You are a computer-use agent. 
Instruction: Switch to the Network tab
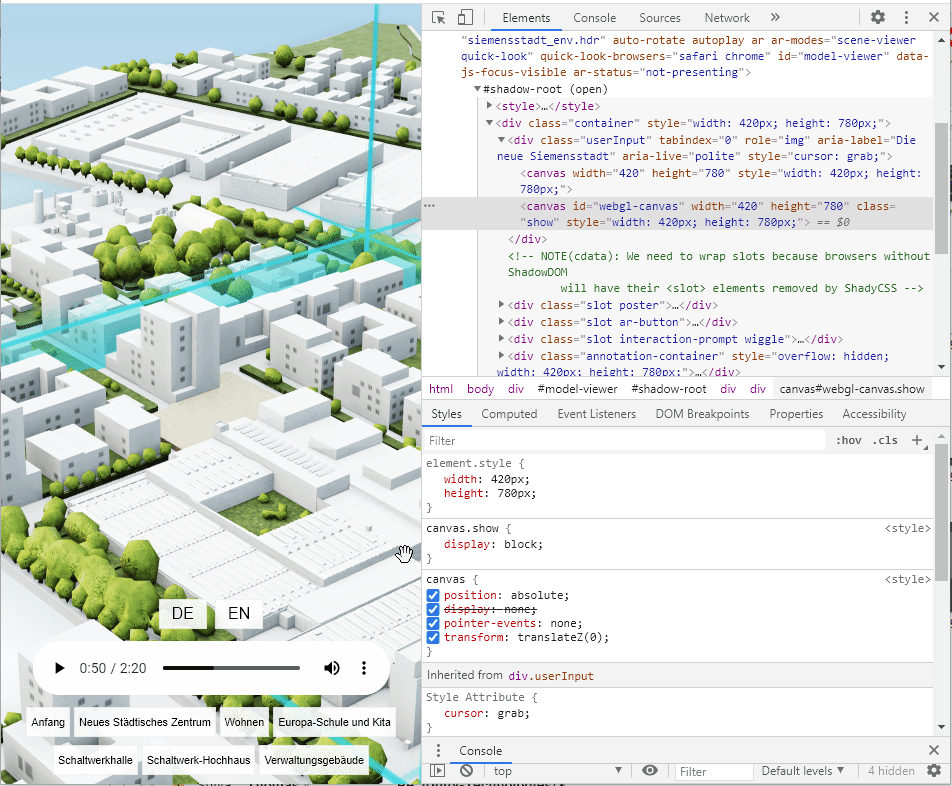pos(727,18)
